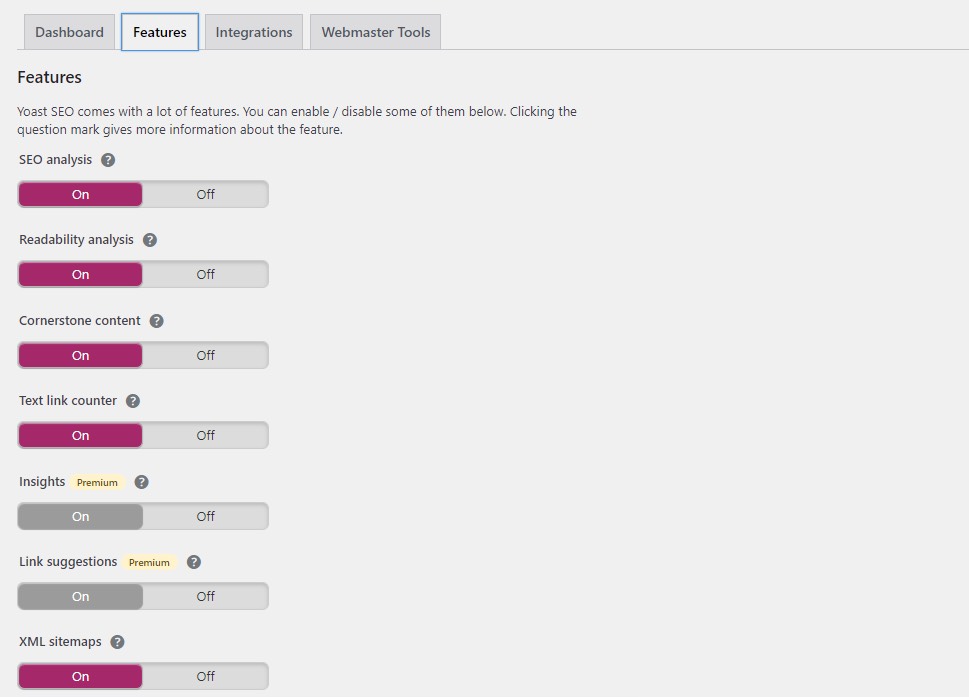Turn off SEO analysis
This screenshot has height=697, width=969.
[x=204, y=194]
